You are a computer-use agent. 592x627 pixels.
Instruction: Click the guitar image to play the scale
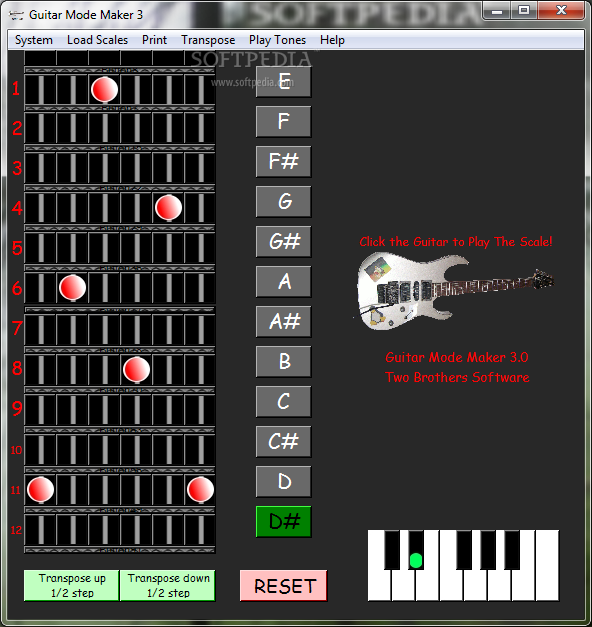point(455,291)
